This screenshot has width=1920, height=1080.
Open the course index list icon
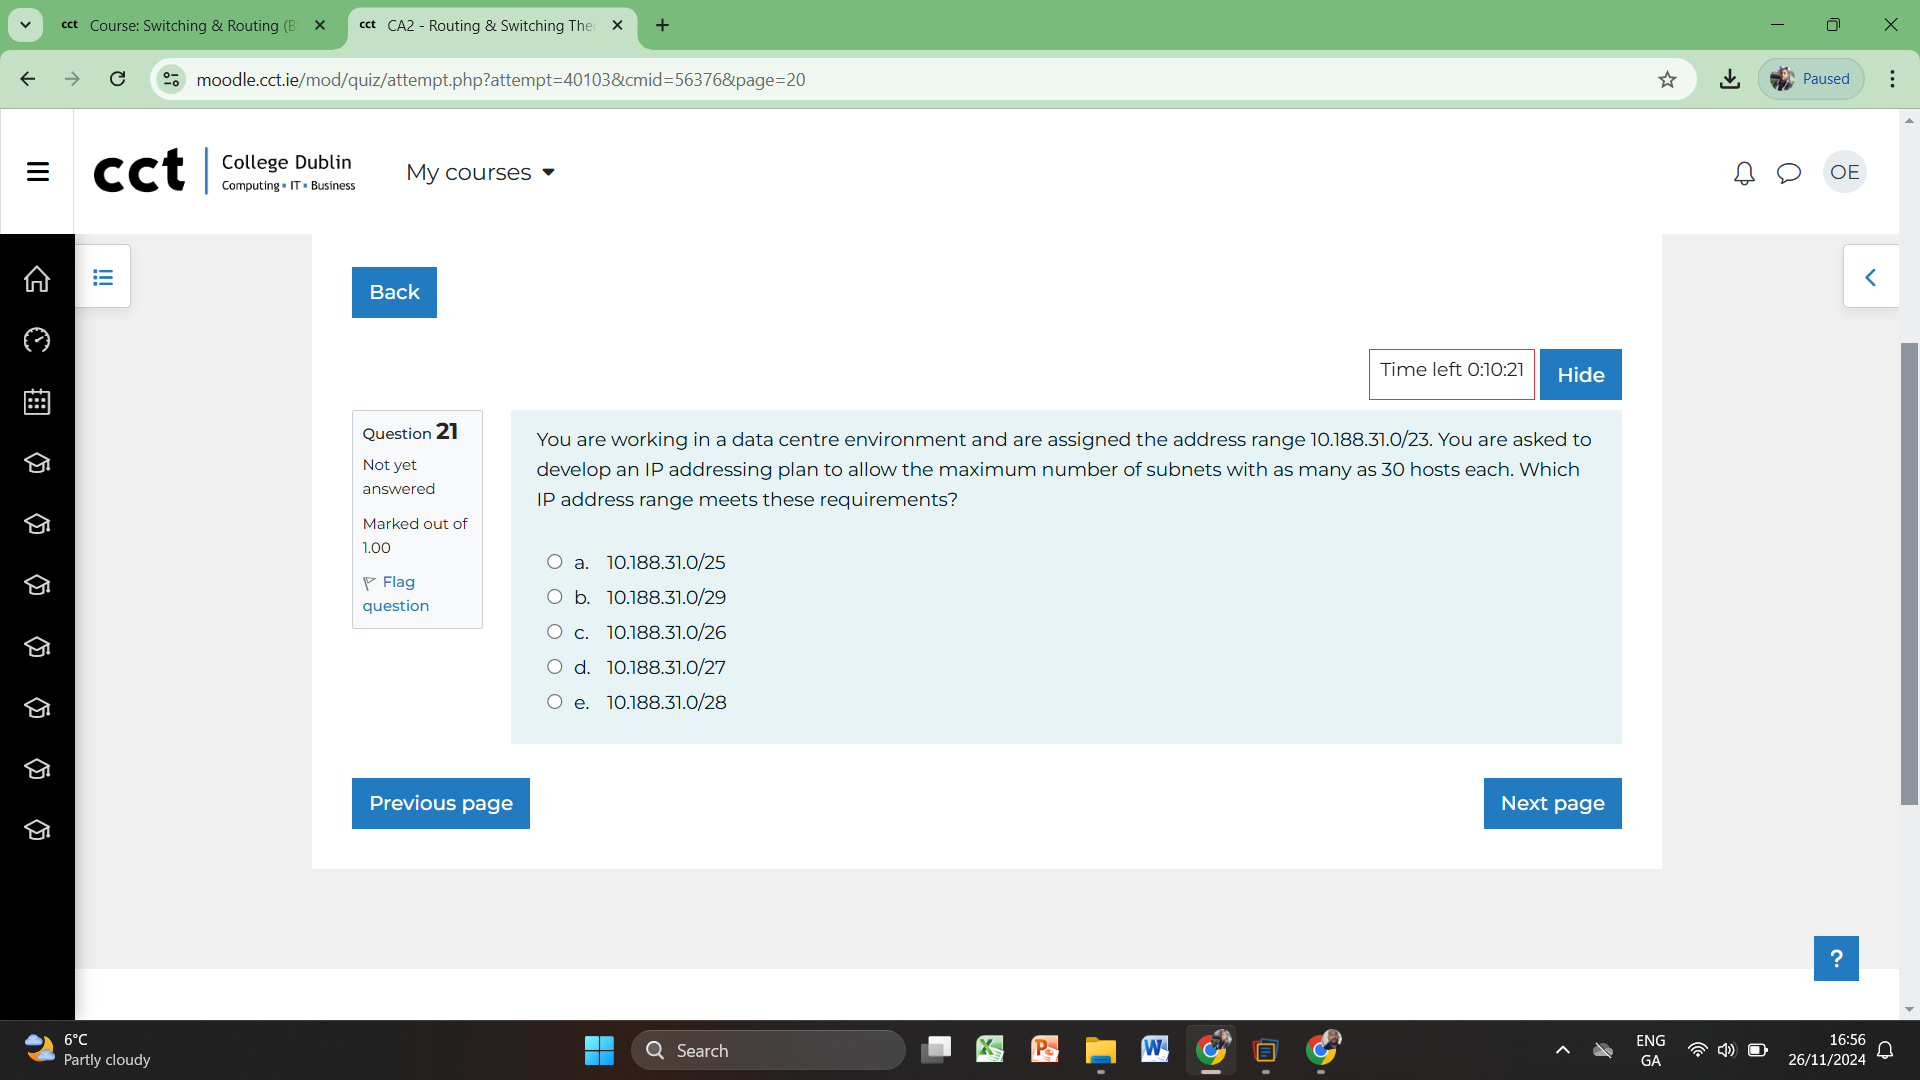point(103,277)
